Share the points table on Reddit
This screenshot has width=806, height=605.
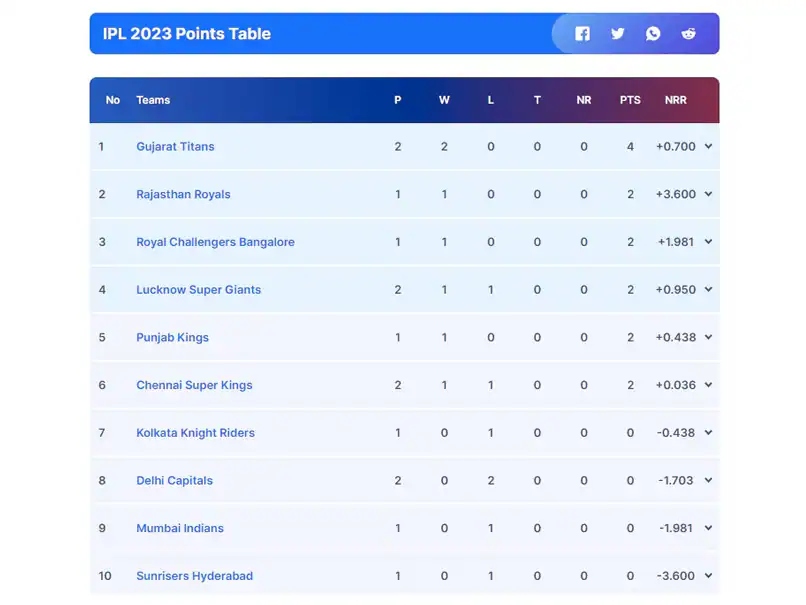(688, 34)
